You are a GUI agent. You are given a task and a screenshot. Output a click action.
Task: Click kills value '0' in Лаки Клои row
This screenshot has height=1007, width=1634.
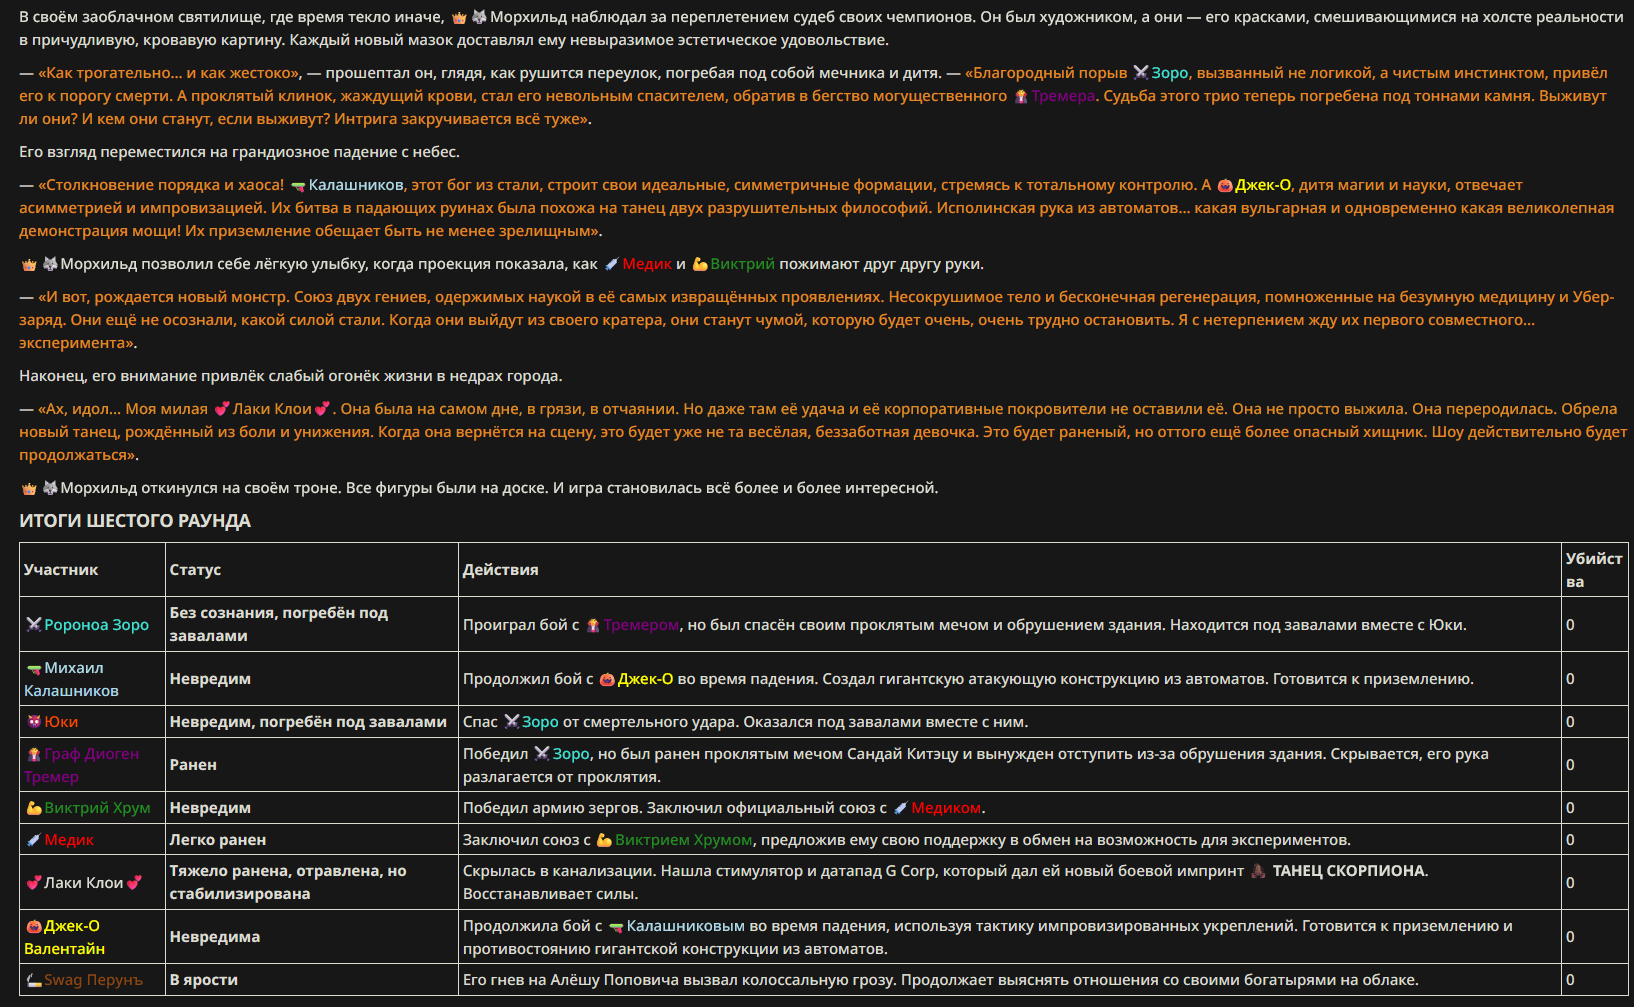pos(1570,883)
